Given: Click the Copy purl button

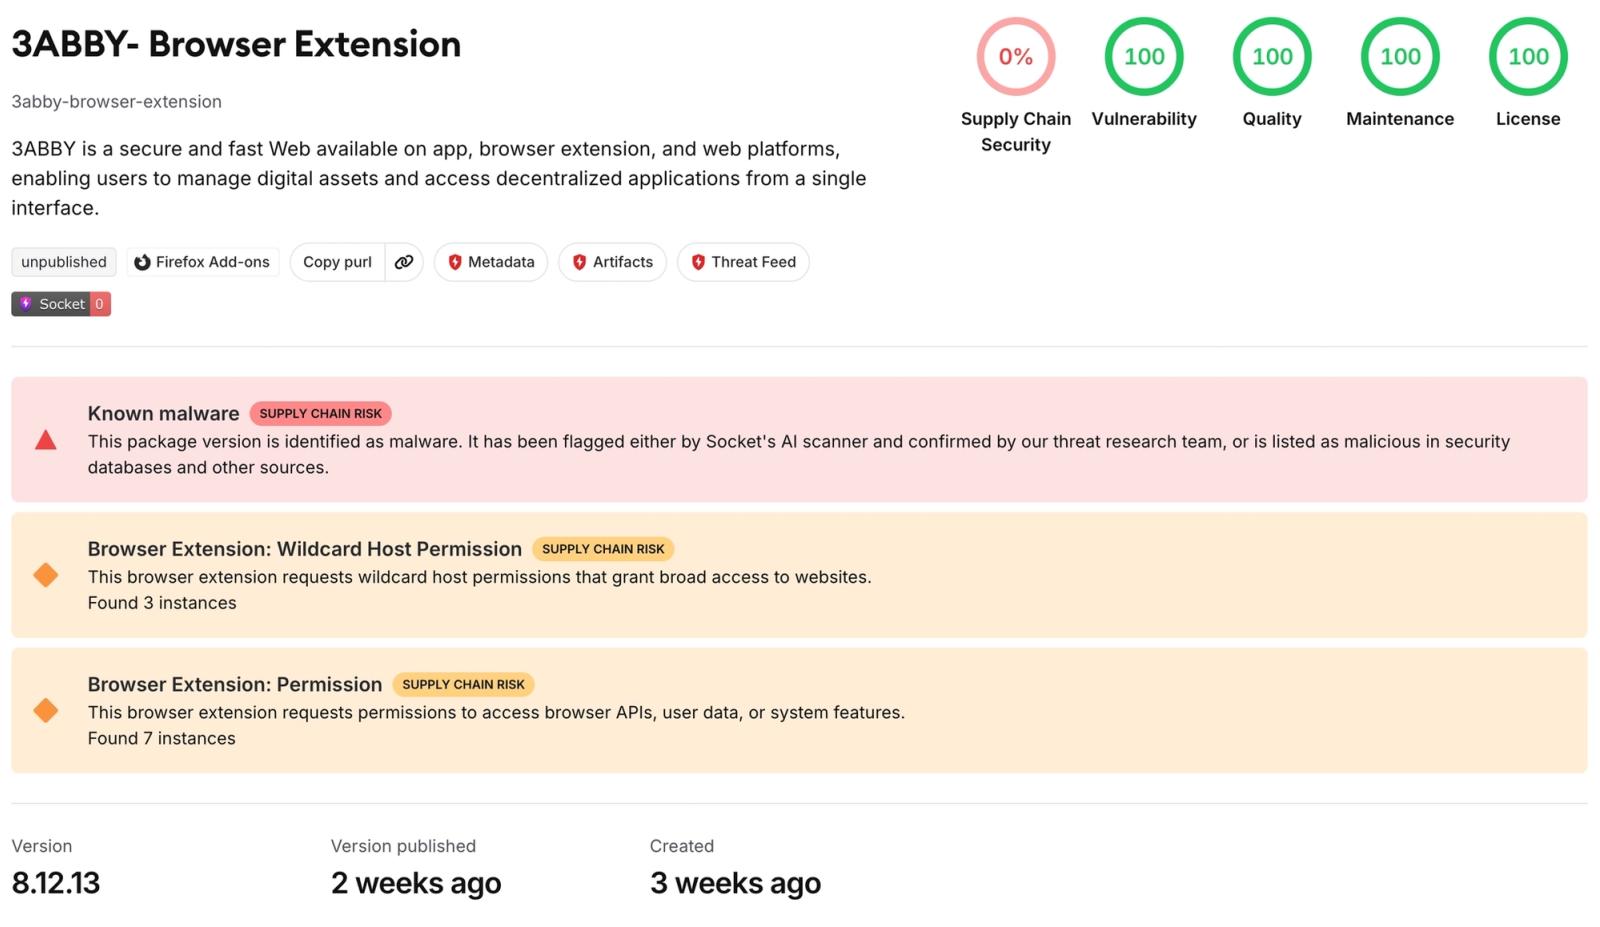Looking at the screenshot, I should [337, 262].
